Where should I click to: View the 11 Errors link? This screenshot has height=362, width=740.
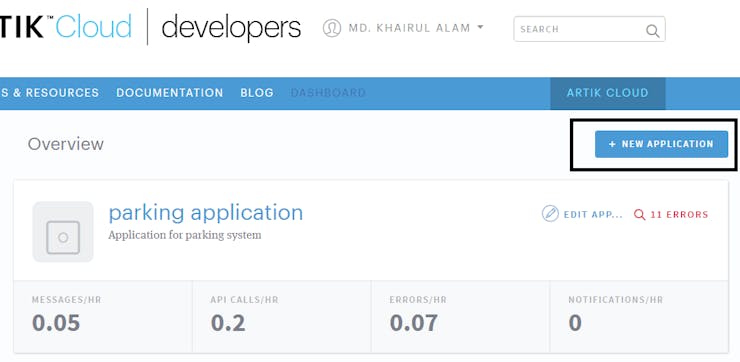point(671,214)
